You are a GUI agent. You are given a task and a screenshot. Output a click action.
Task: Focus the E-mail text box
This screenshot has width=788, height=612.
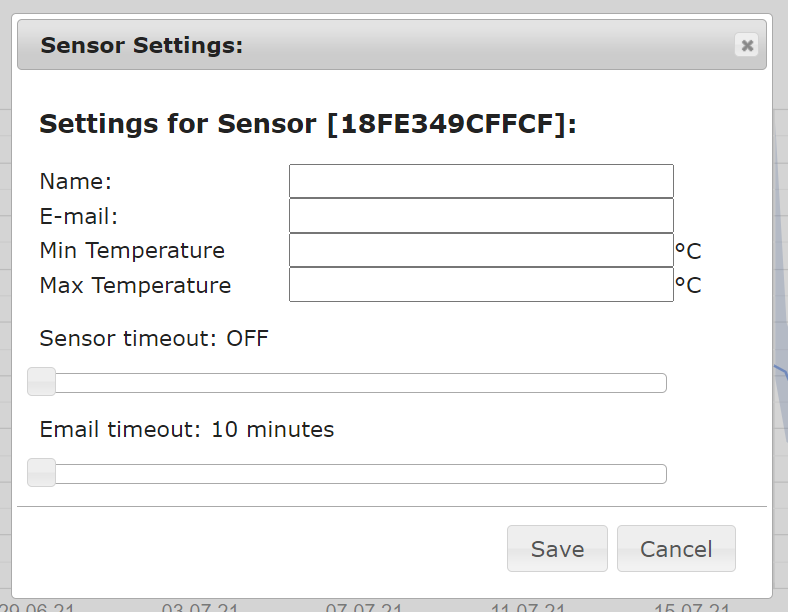click(481, 215)
